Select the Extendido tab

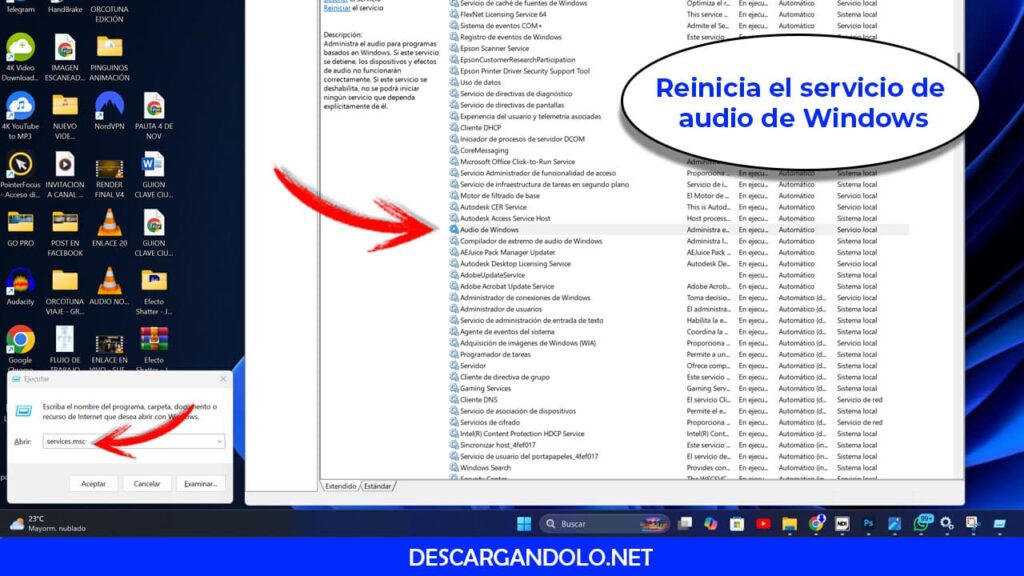pos(340,486)
